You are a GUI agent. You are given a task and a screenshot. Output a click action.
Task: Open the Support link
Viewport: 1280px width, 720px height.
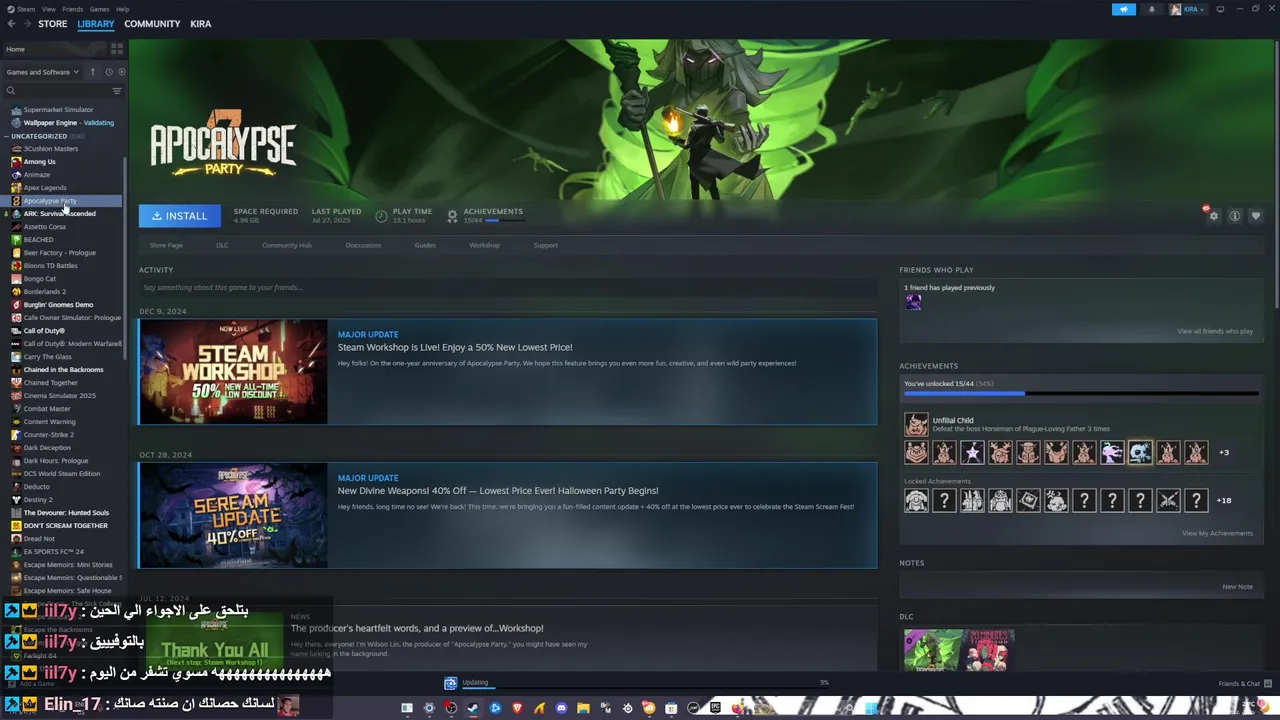click(x=545, y=245)
